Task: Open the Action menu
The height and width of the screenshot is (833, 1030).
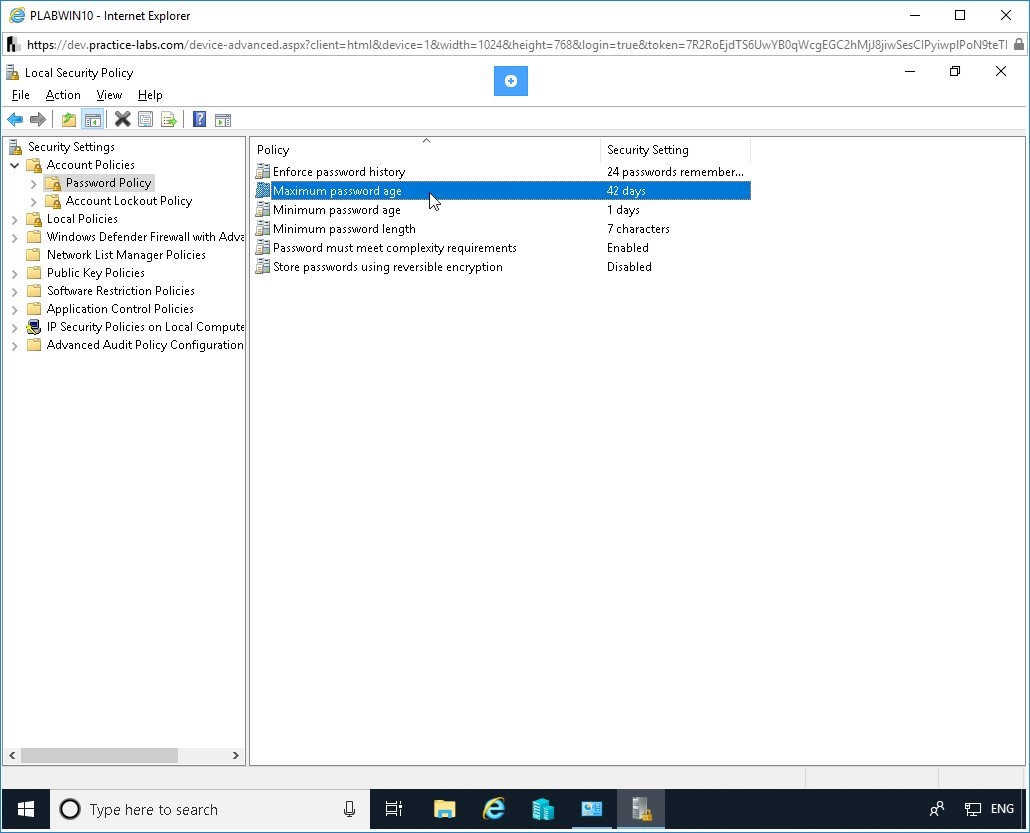Action: tap(63, 95)
